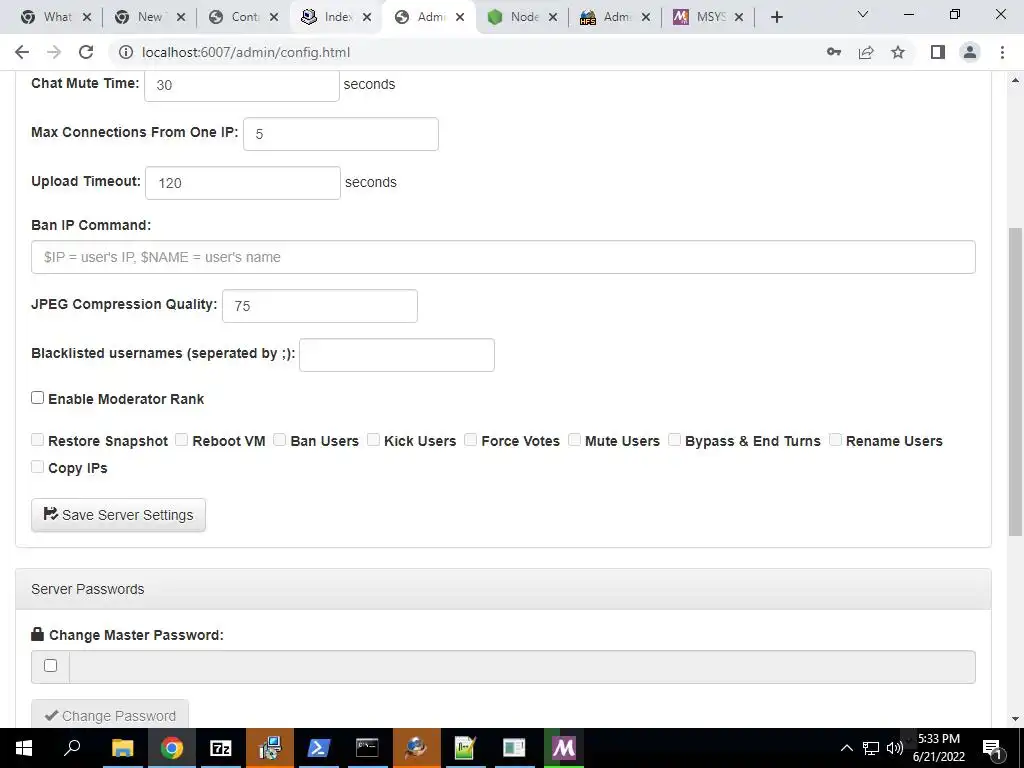Toggle the Chrome side panel

(938, 52)
